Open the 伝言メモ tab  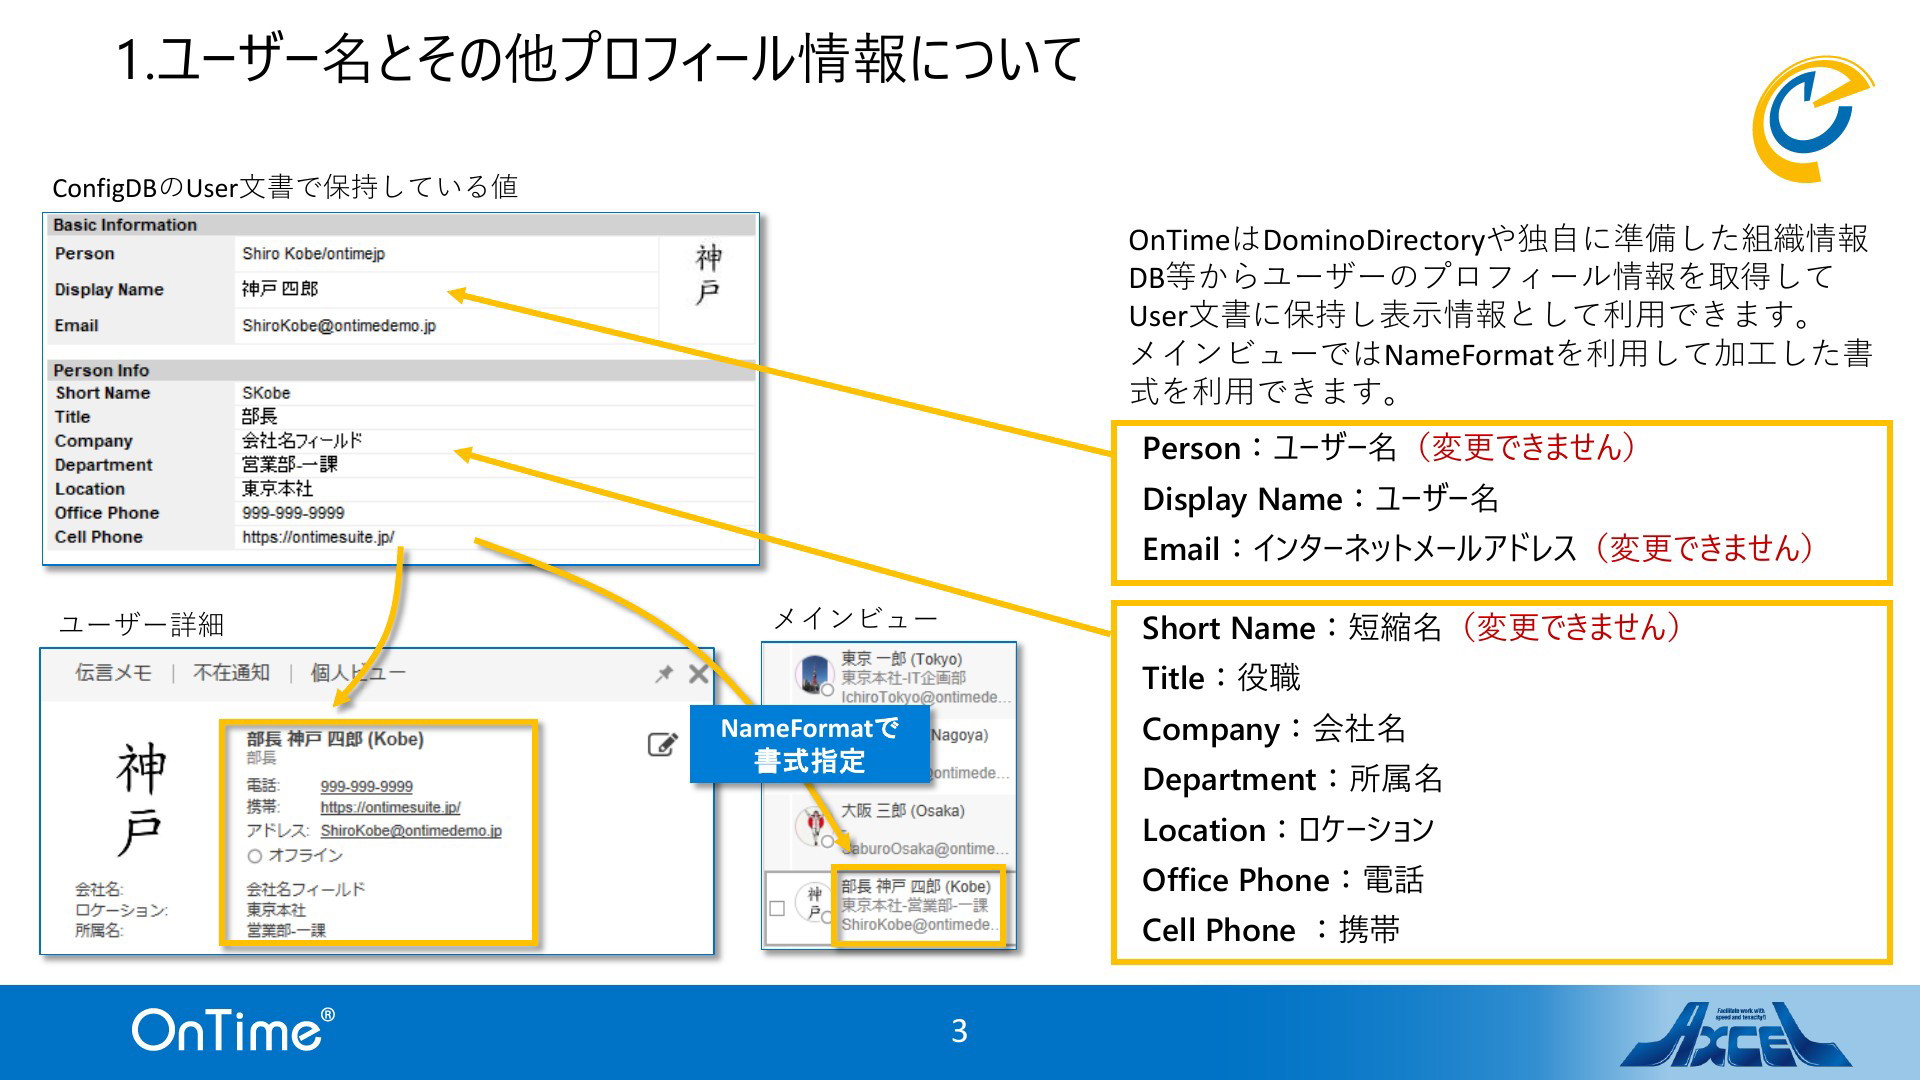(x=113, y=673)
